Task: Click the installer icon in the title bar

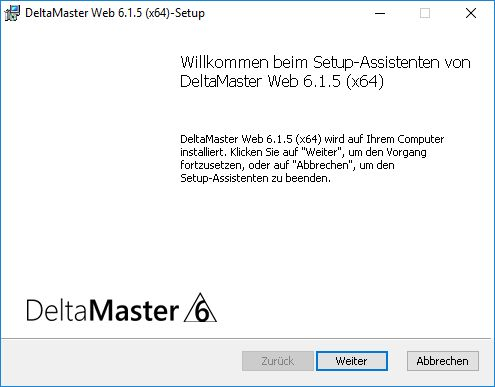Action: tap(12, 13)
